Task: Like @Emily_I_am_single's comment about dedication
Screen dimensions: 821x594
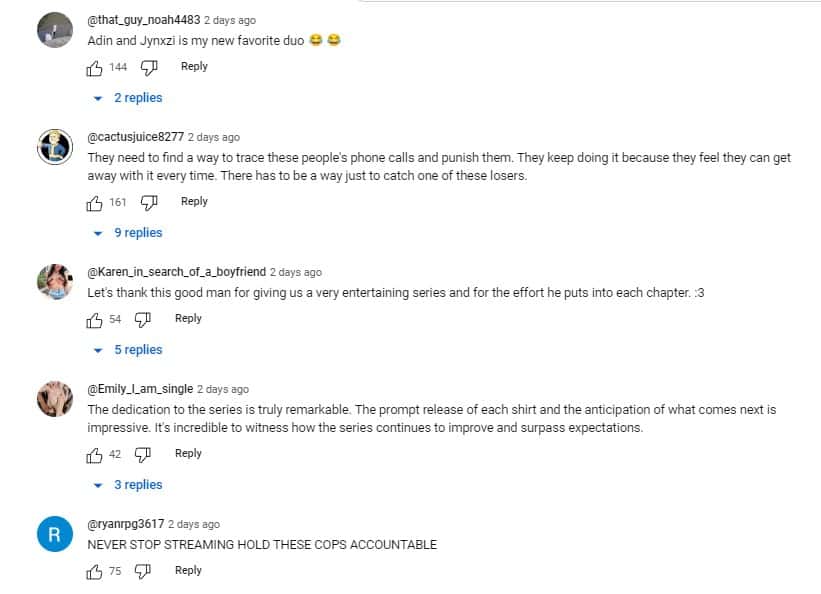Action: coord(94,453)
